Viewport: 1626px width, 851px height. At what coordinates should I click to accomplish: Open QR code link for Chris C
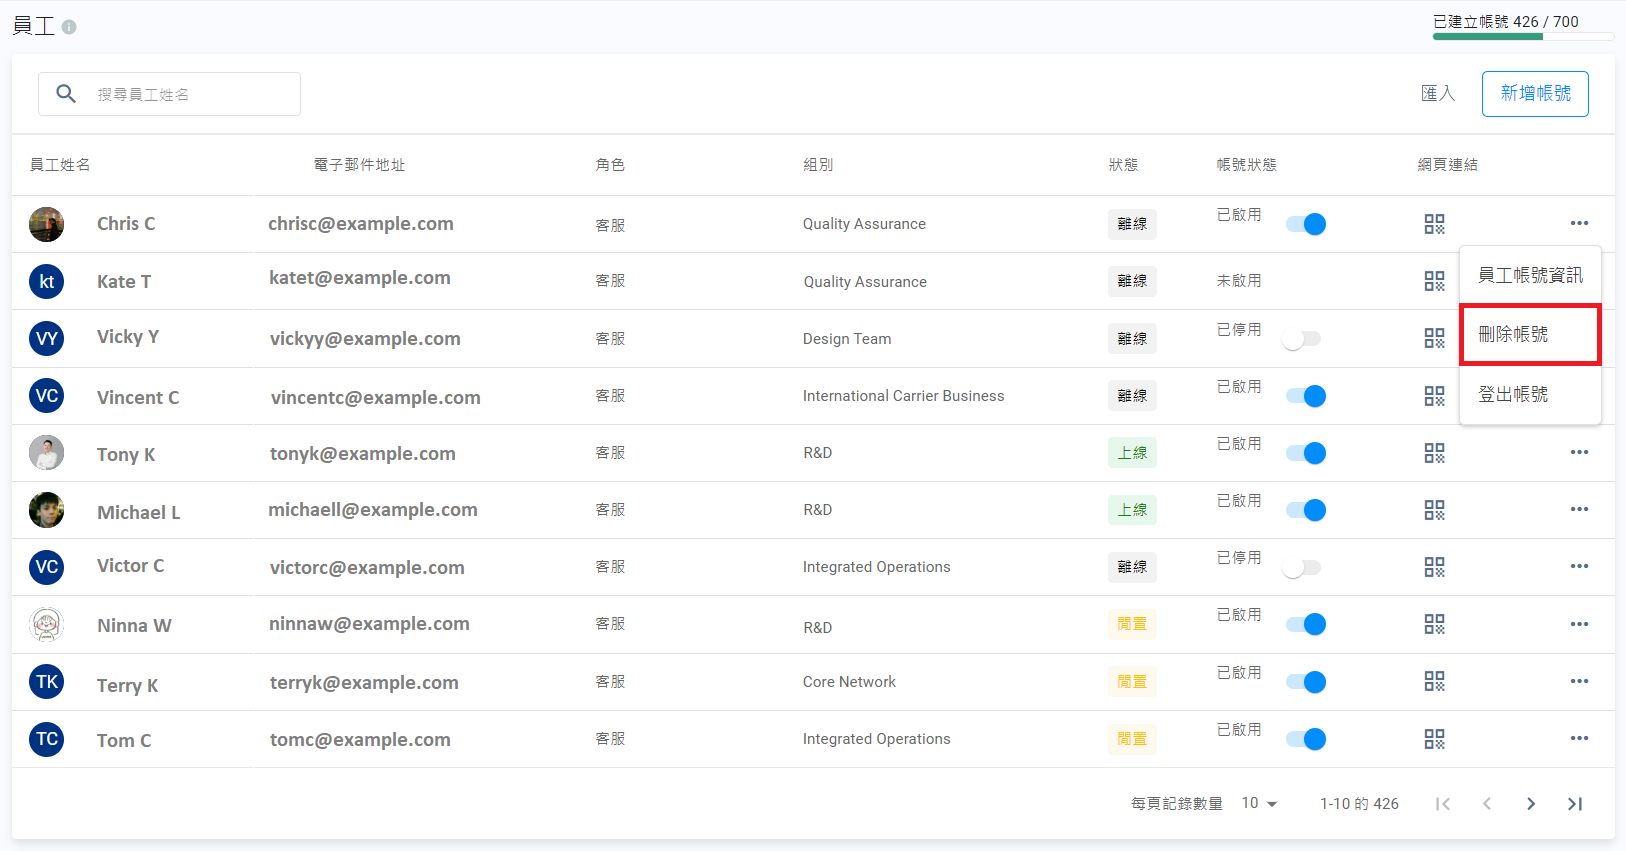click(1434, 224)
